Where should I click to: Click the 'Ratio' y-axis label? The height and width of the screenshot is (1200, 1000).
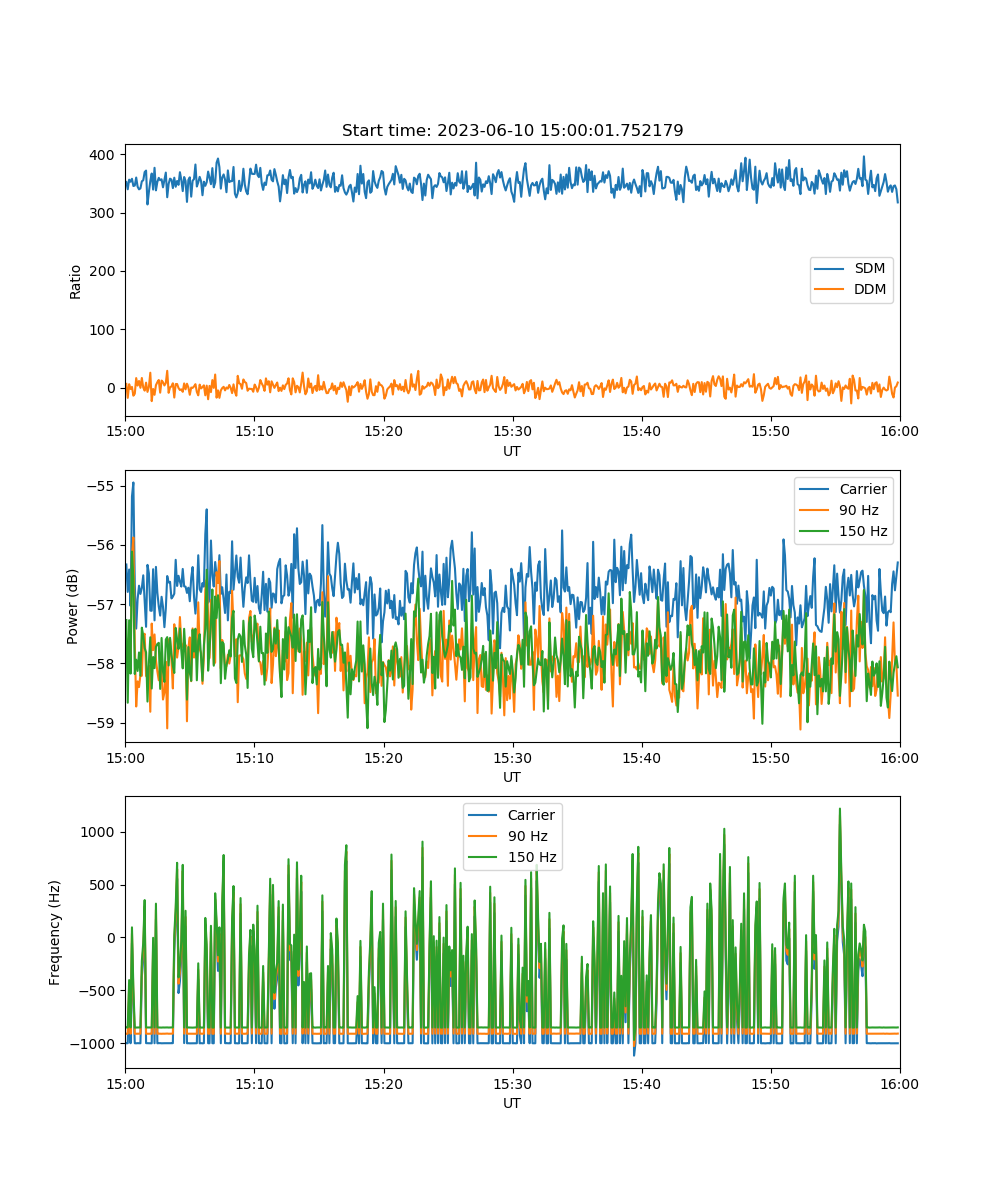(76, 280)
